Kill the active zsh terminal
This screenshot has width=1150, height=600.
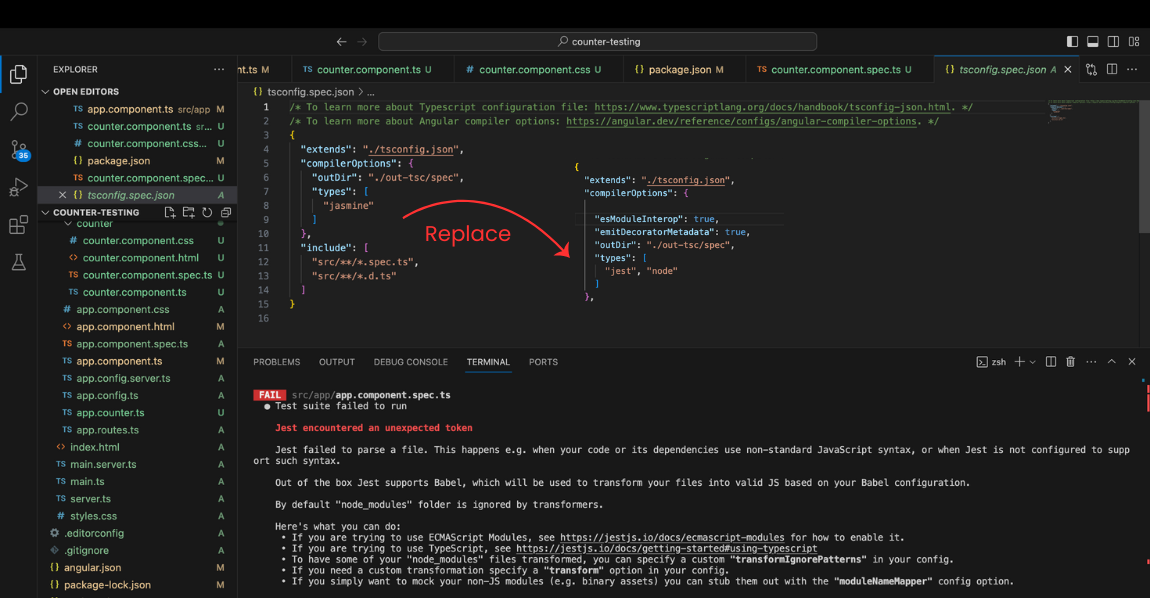1070,361
